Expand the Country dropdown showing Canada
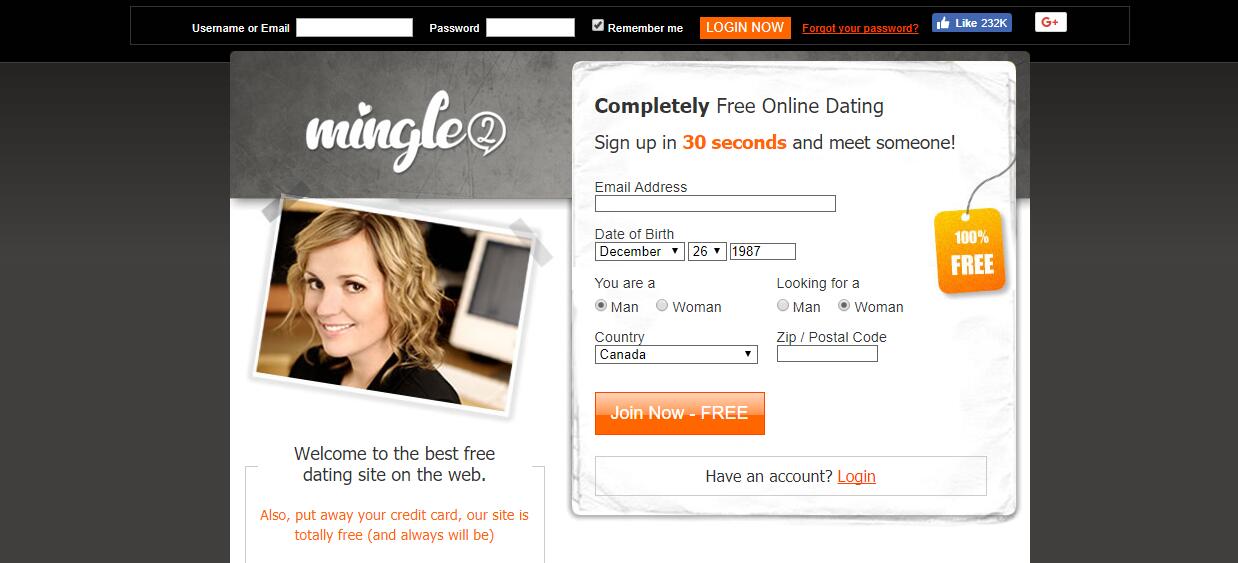Image resolution: width=1238 pixels, height=563 pixels. tap(676, 354)
